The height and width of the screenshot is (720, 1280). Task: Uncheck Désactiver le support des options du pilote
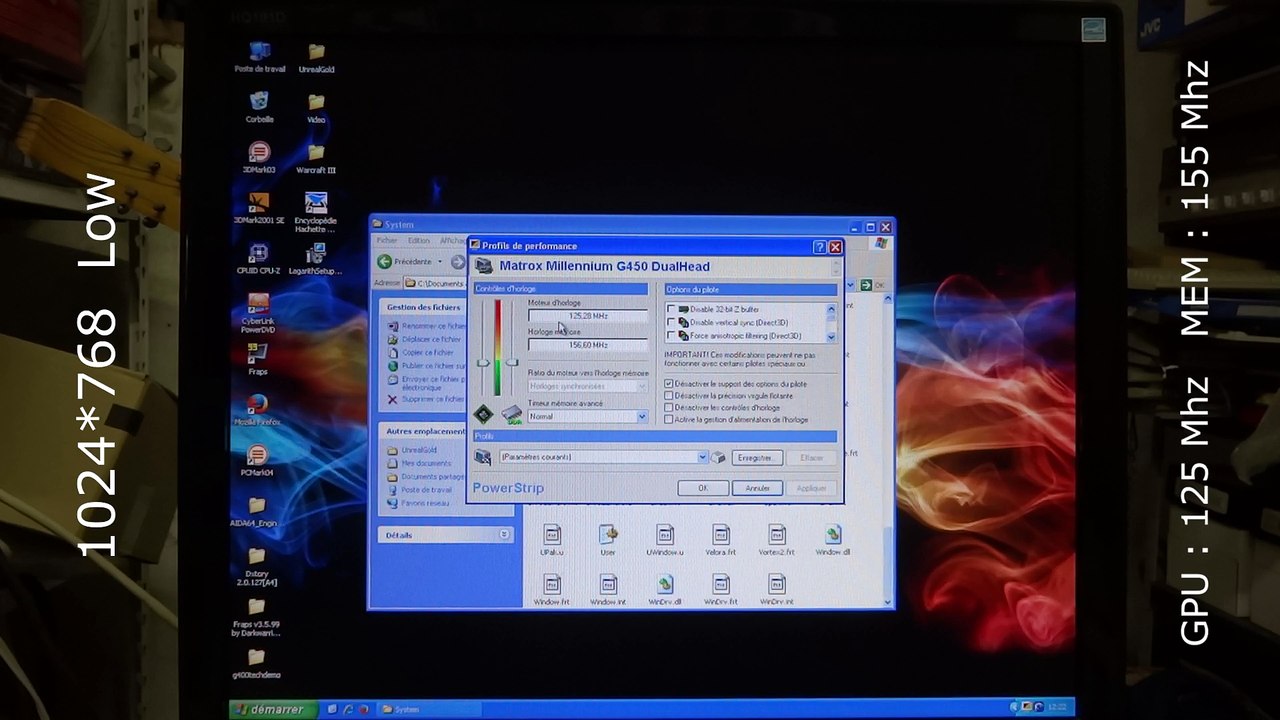pyautogui.click(x=669, y=384)
